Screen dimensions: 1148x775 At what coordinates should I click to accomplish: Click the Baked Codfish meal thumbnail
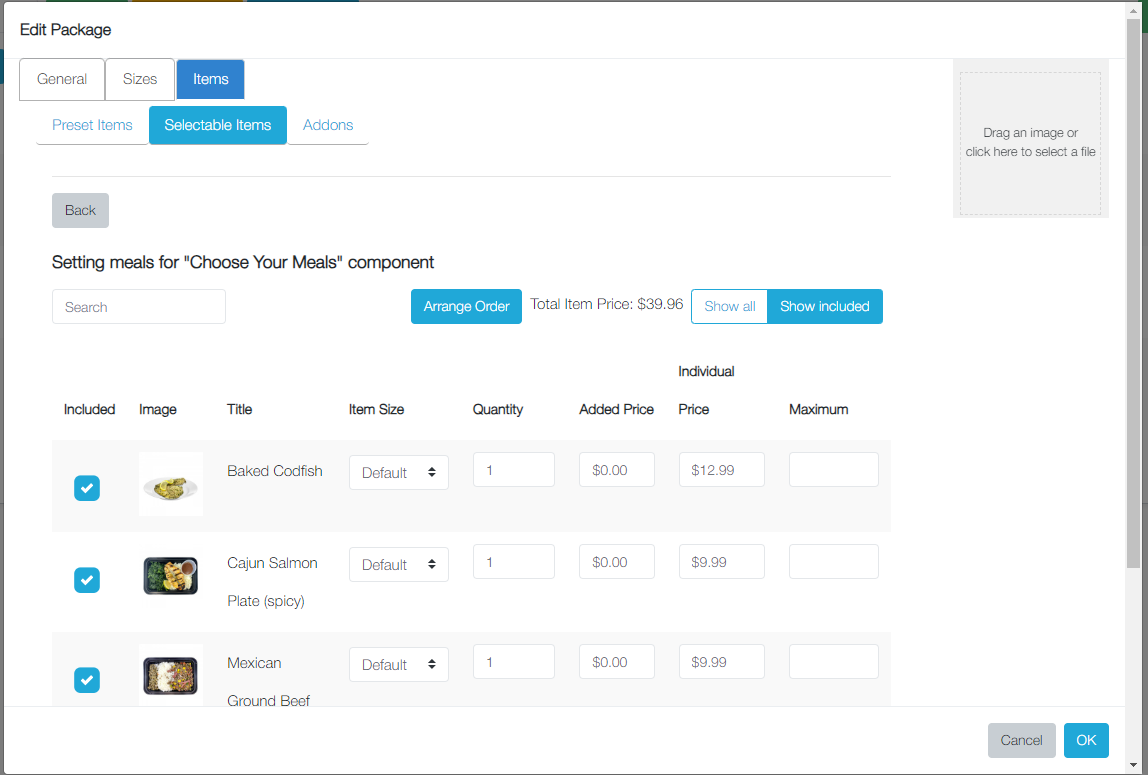click(x=170, y=485)
